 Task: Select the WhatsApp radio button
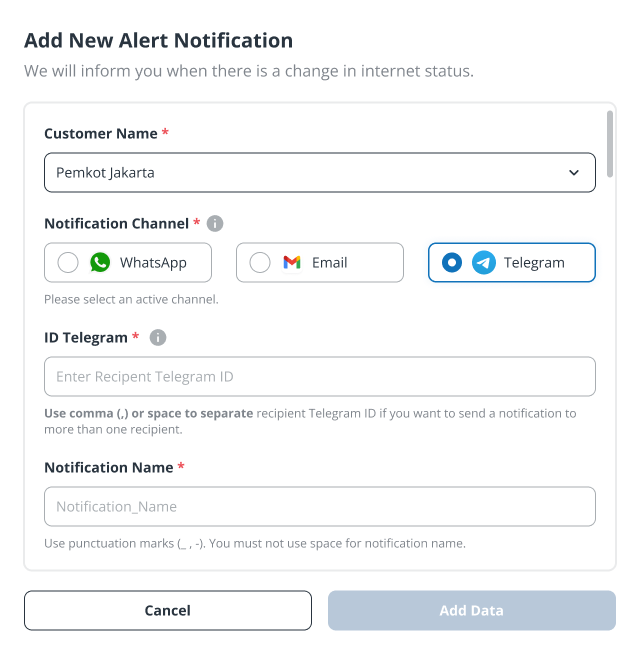[68, 262]
